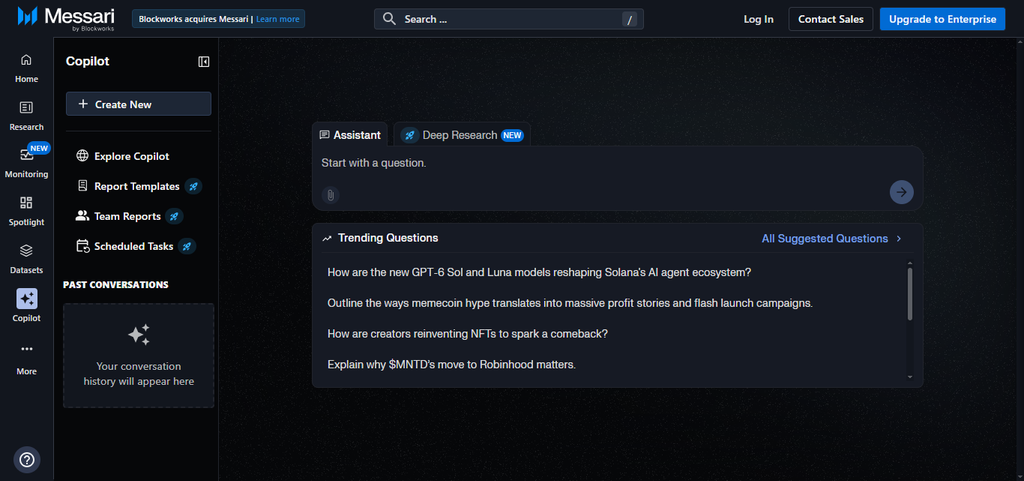Click the rocket badge beside Report Templates
The width and height of the screenshot is (1024, 481).
coord(193,187)
